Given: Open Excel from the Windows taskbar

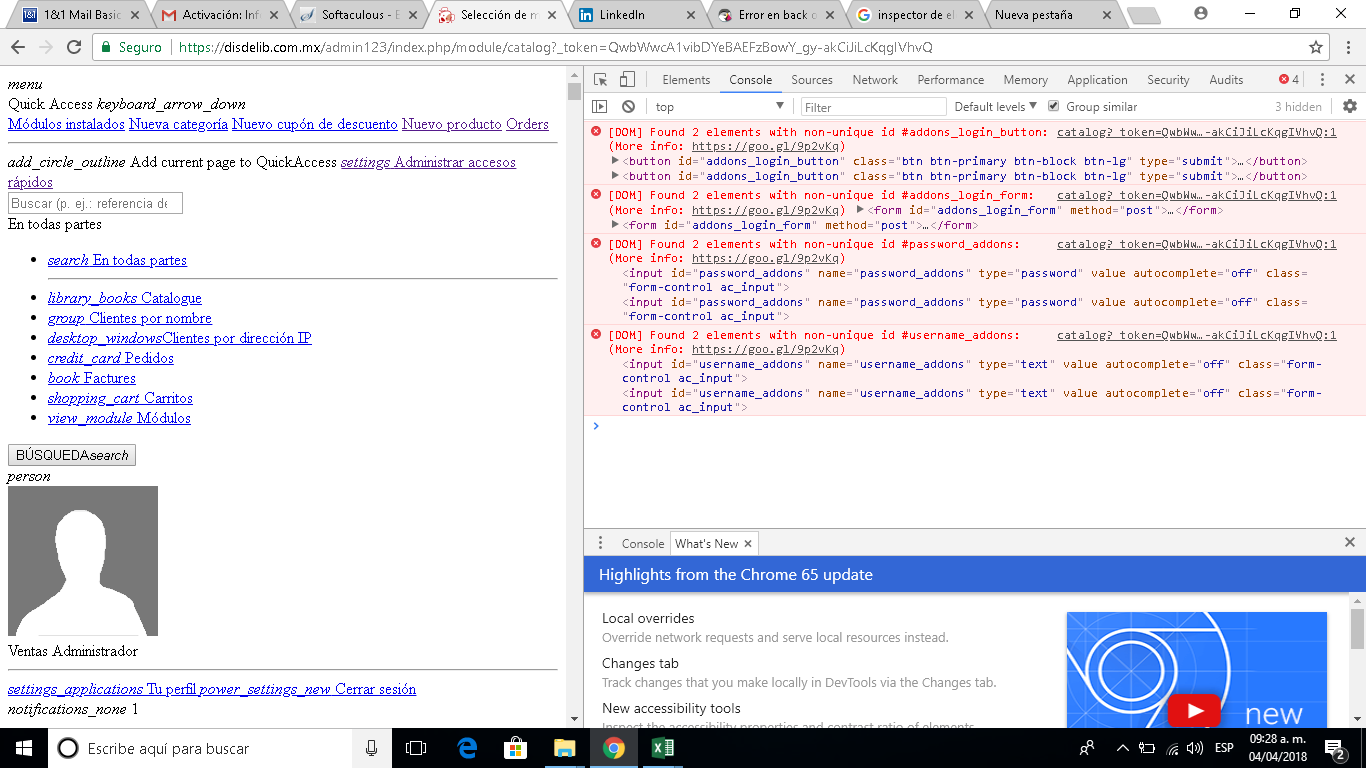Looking at the screenshot, I should 662,748.
